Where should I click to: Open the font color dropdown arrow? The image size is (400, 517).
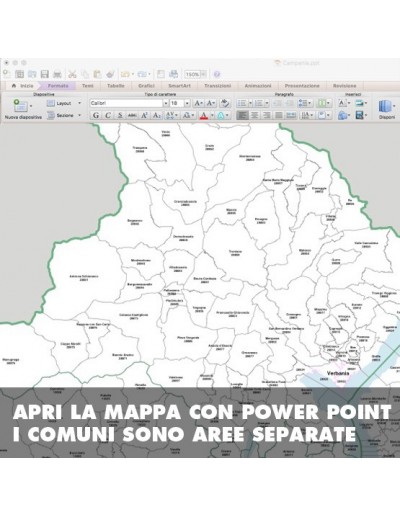pos(212,115)
